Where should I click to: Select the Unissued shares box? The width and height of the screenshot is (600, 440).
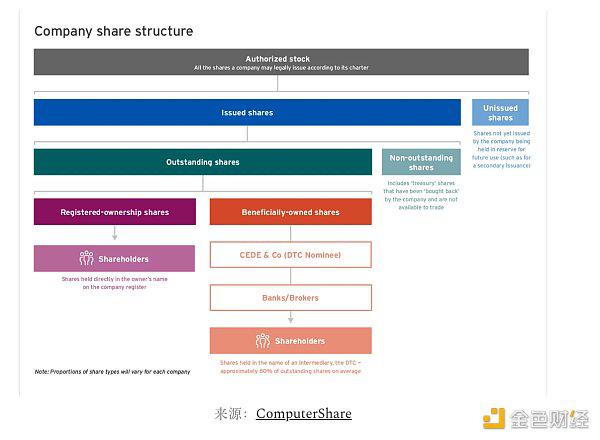tap(500, 112)
